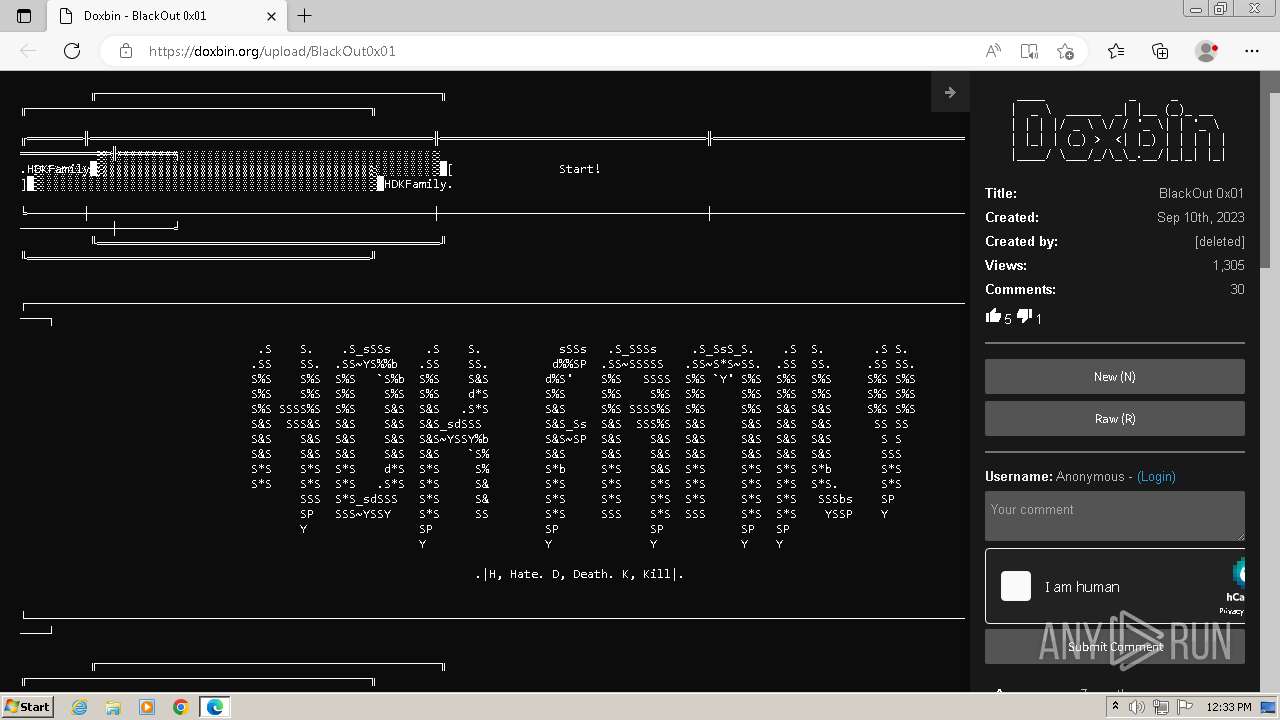Open tab actions menu icon

point(24,16)
